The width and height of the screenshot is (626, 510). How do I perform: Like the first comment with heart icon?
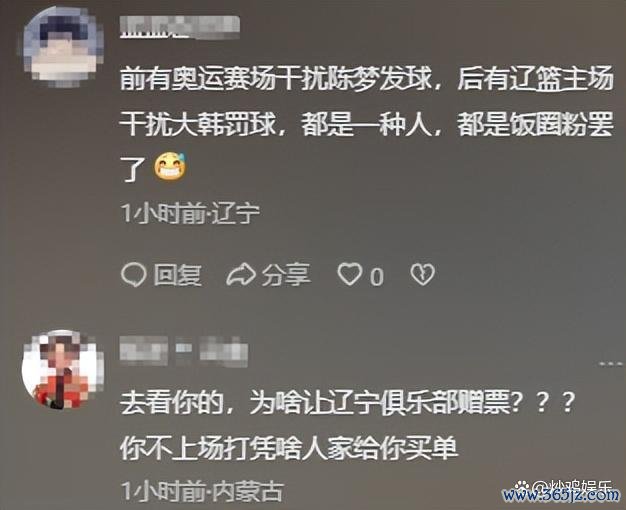coord(350,274)
